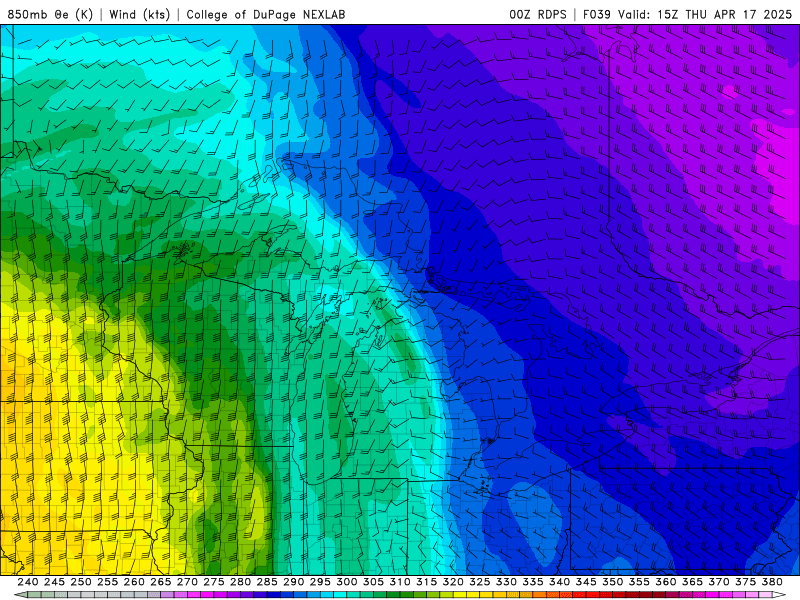800x600 pixels.
Task: Click the 290 value on the color scale
Action: 293,582
